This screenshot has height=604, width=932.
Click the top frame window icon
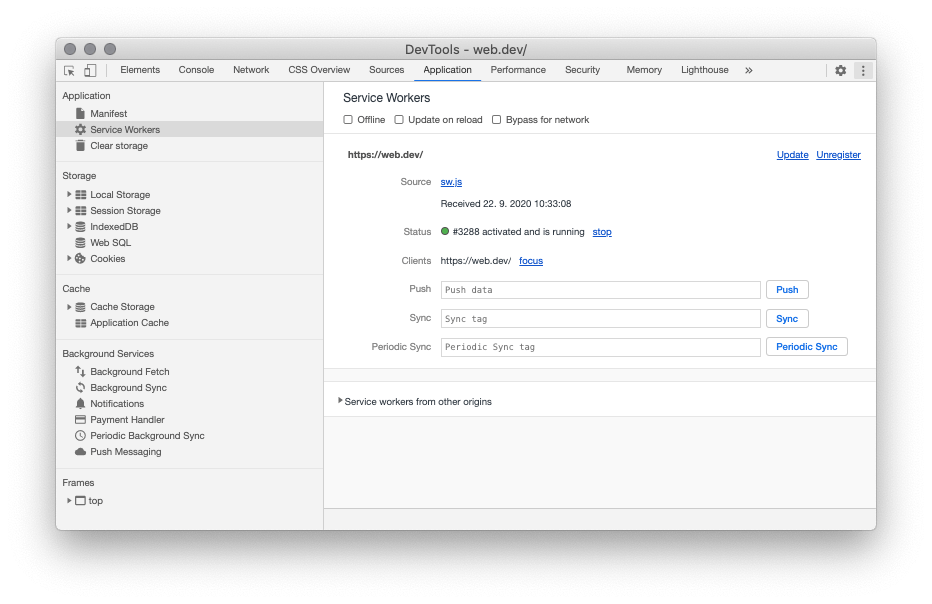tap(80, 501)
